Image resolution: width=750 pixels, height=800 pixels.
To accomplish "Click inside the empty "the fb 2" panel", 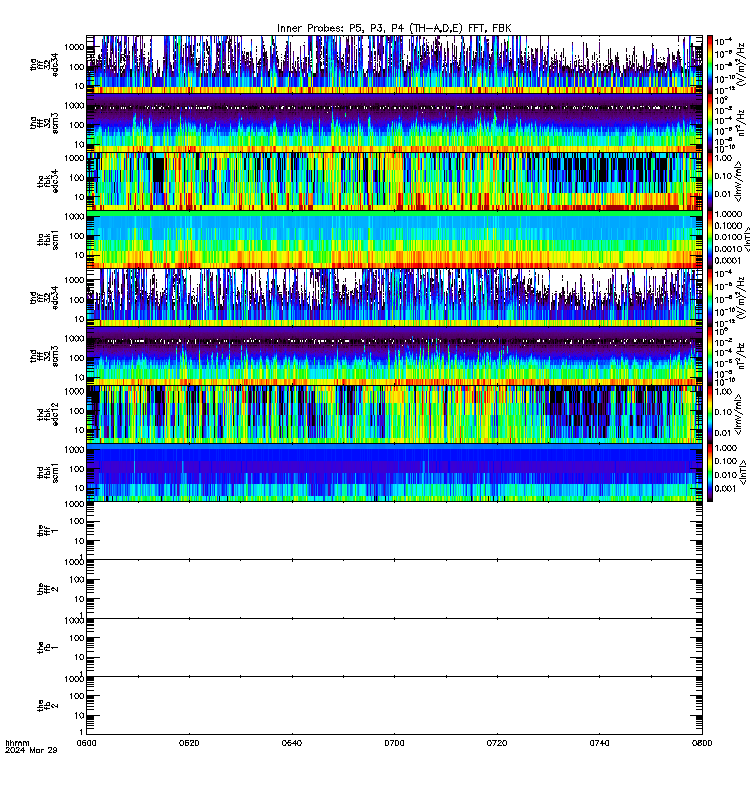I will click(394, 706).
